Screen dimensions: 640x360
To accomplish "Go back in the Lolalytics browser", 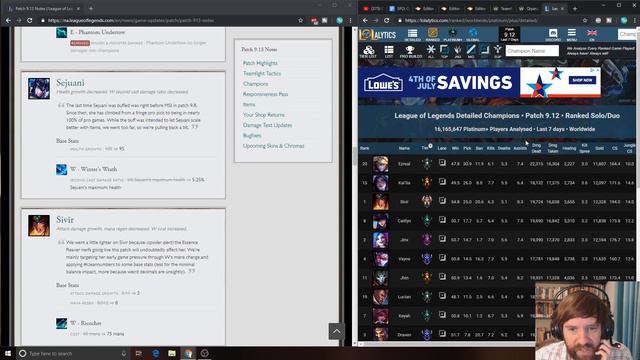I will point(365,20).
